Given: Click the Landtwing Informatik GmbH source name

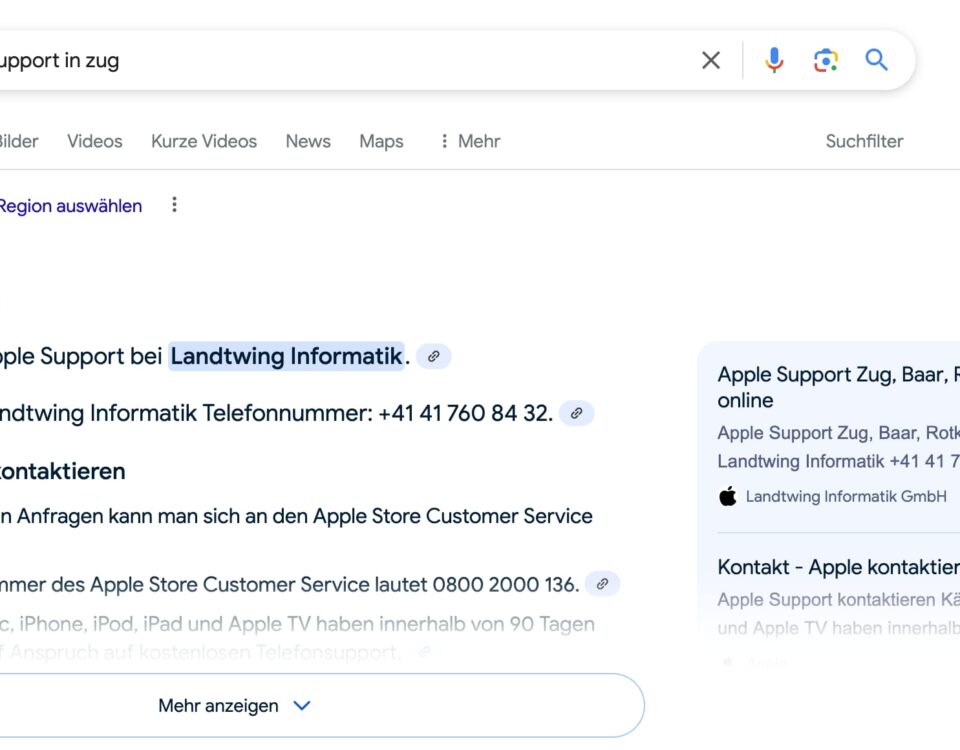Looking at the screenshot, I should pyautogui.click(x=846, y=497).
